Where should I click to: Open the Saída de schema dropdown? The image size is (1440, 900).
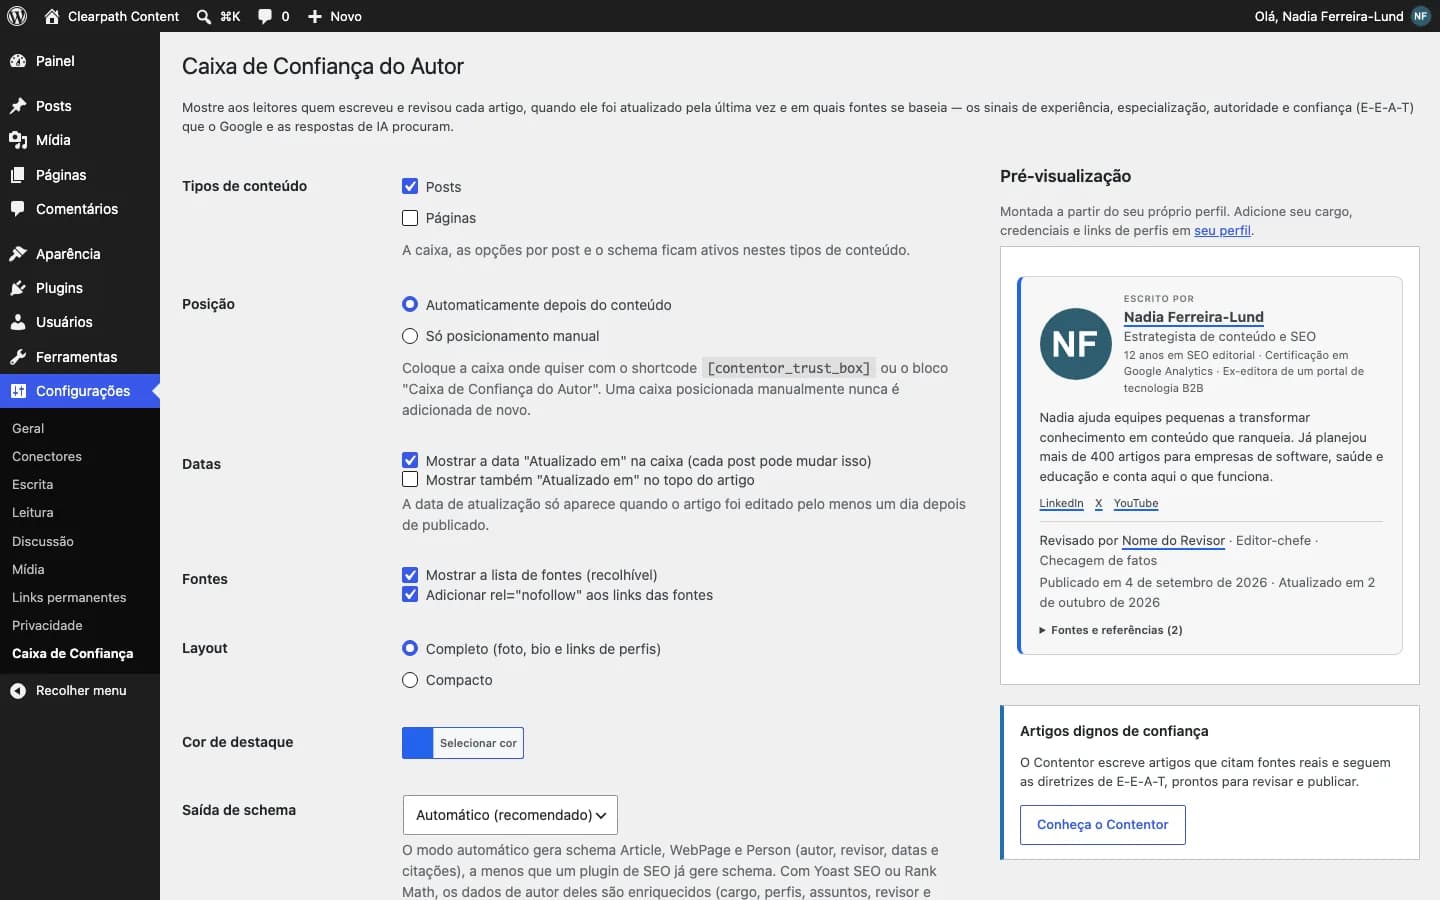pyautogui.click(x=510, y=815)
